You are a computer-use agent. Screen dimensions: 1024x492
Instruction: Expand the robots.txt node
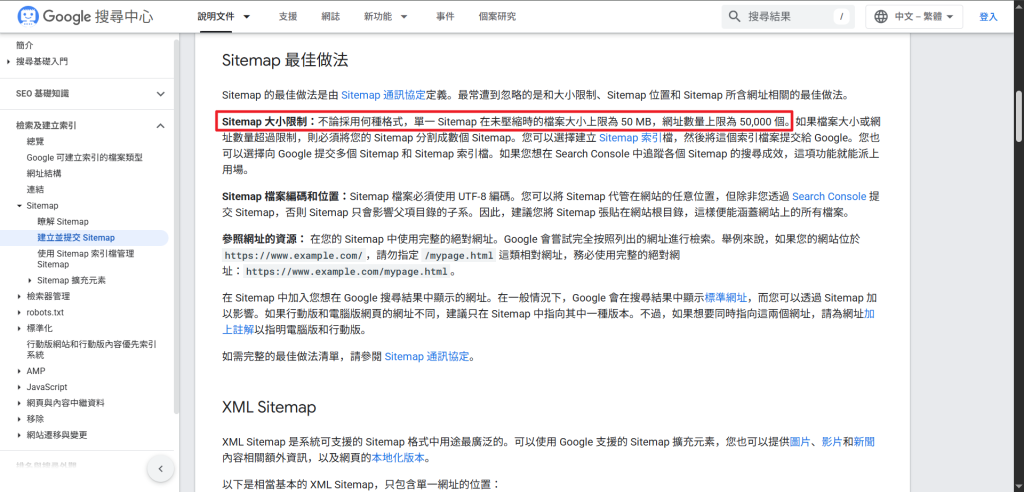pyautogui.click(x=20, y=312)
